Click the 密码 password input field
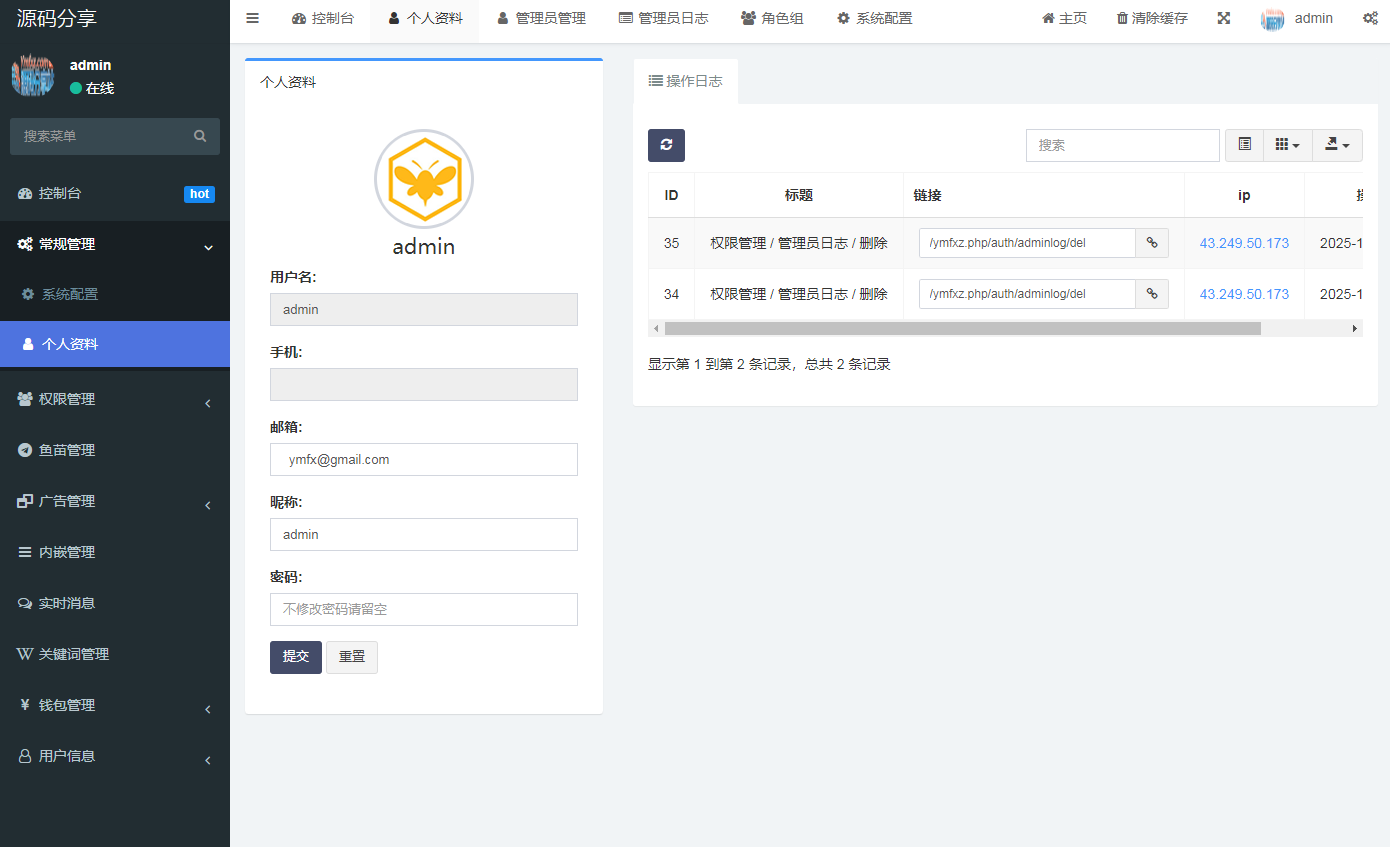 424,609
